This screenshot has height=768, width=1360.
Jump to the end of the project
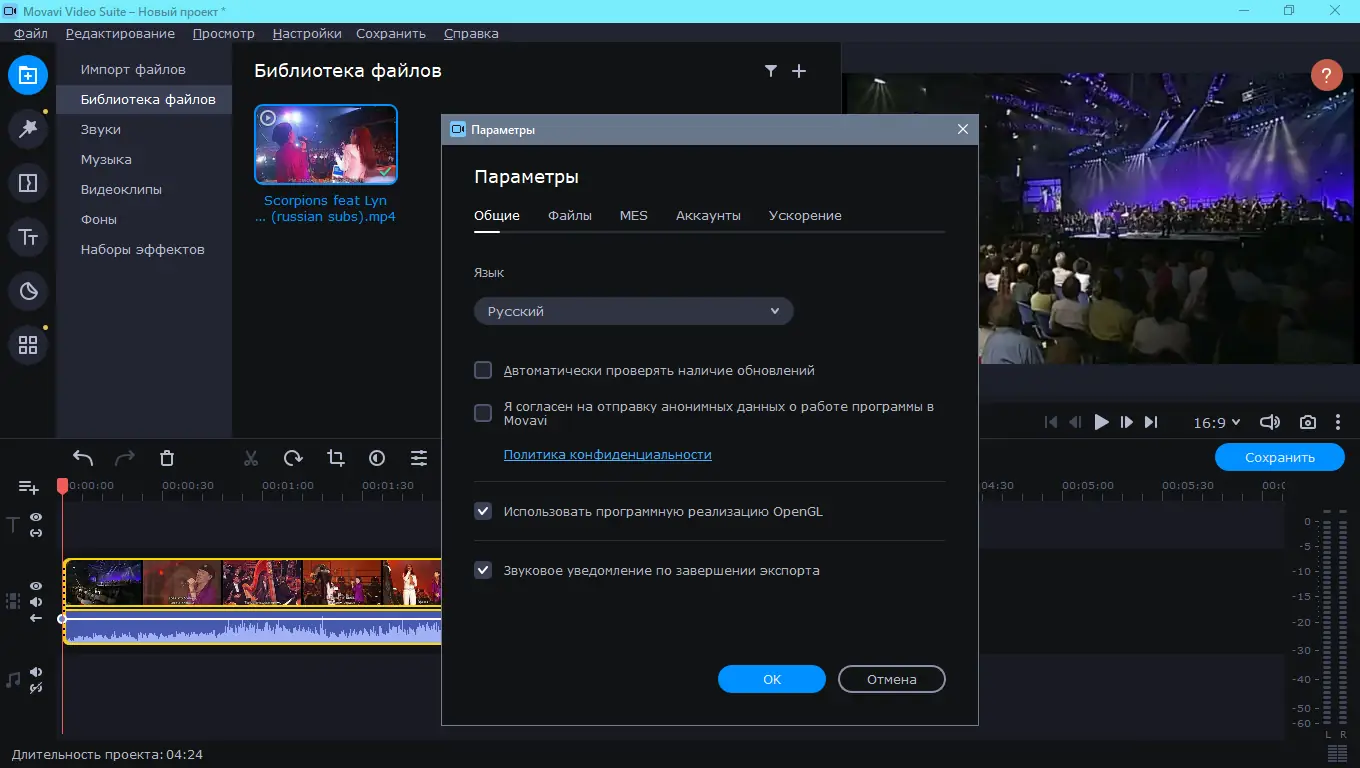tap(1151, 422)
